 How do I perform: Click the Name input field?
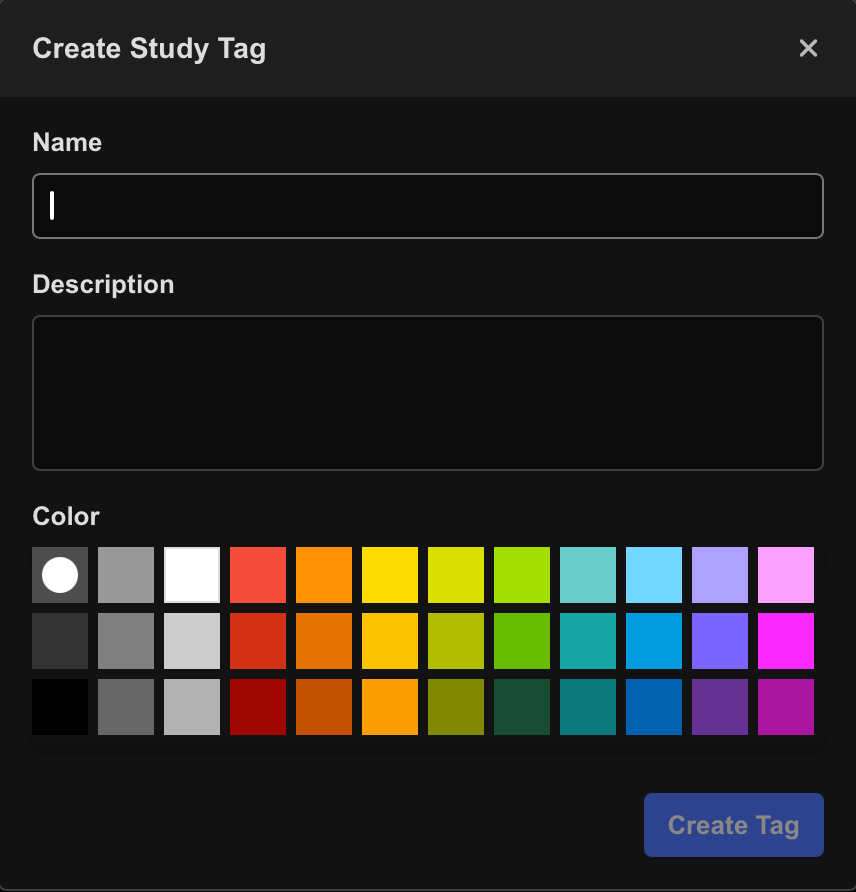point(428,206)
